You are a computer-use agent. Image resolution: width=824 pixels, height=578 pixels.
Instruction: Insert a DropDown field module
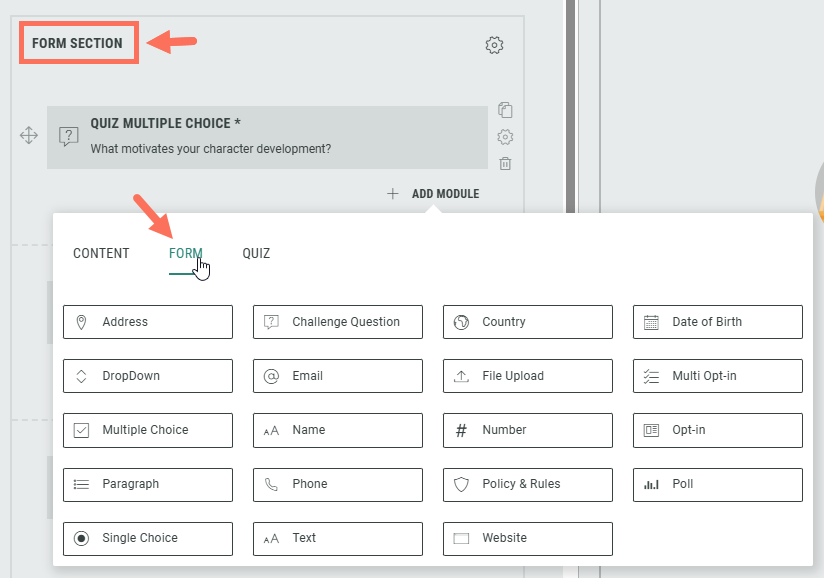click(148, 376)
